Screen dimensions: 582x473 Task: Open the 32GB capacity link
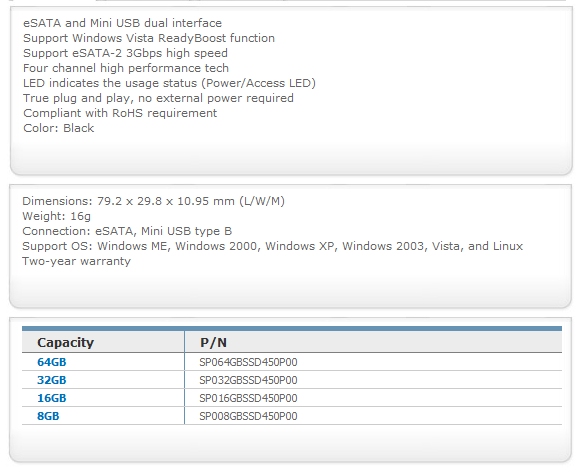point(52,380)
